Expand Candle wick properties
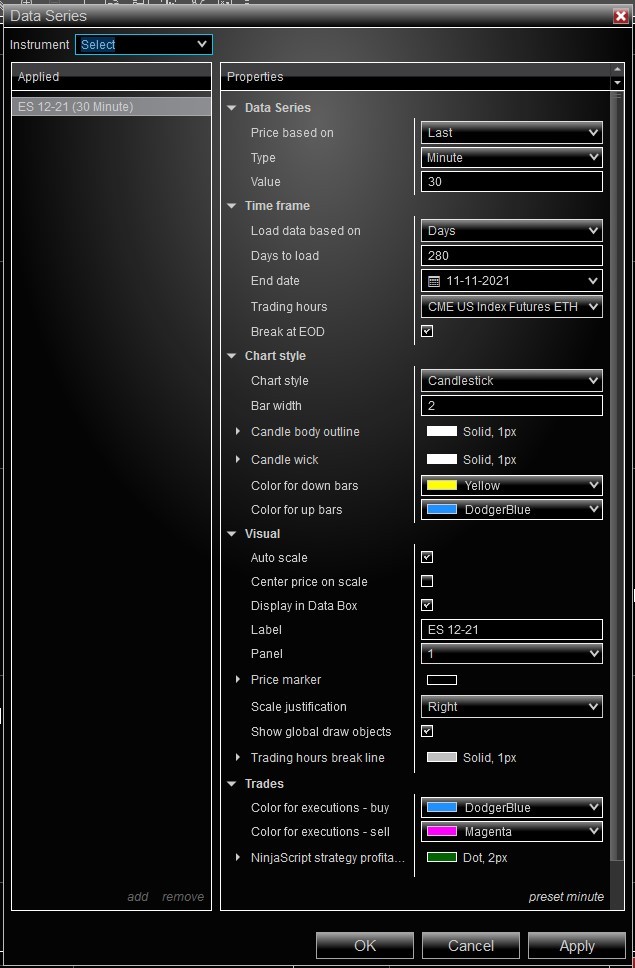 pos(238,459)
